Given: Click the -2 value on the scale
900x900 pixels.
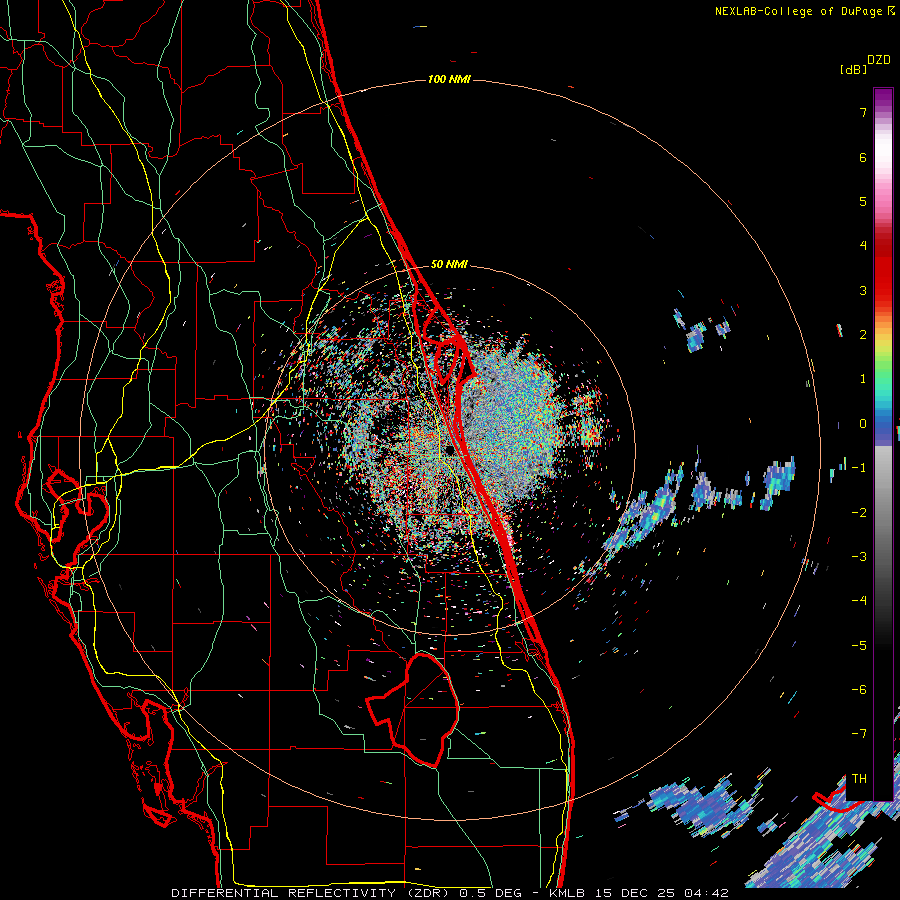Looking at the screenshot, I should click(859, 513).
